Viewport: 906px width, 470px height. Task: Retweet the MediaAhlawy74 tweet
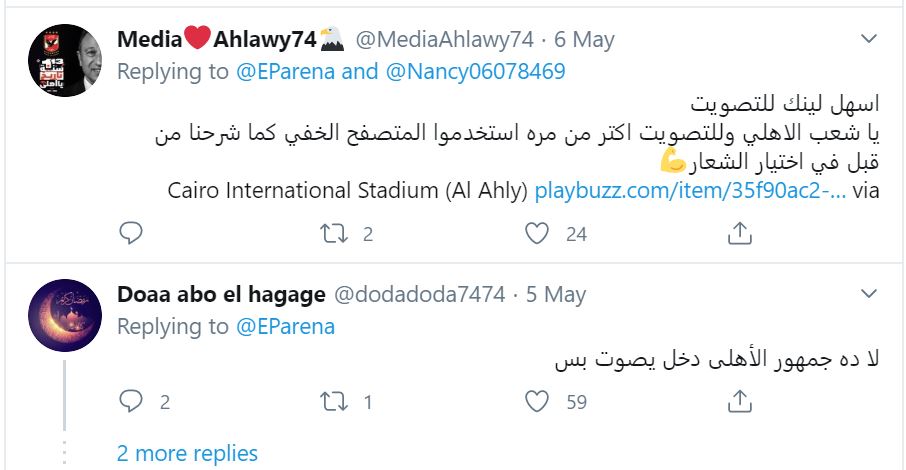333,234
